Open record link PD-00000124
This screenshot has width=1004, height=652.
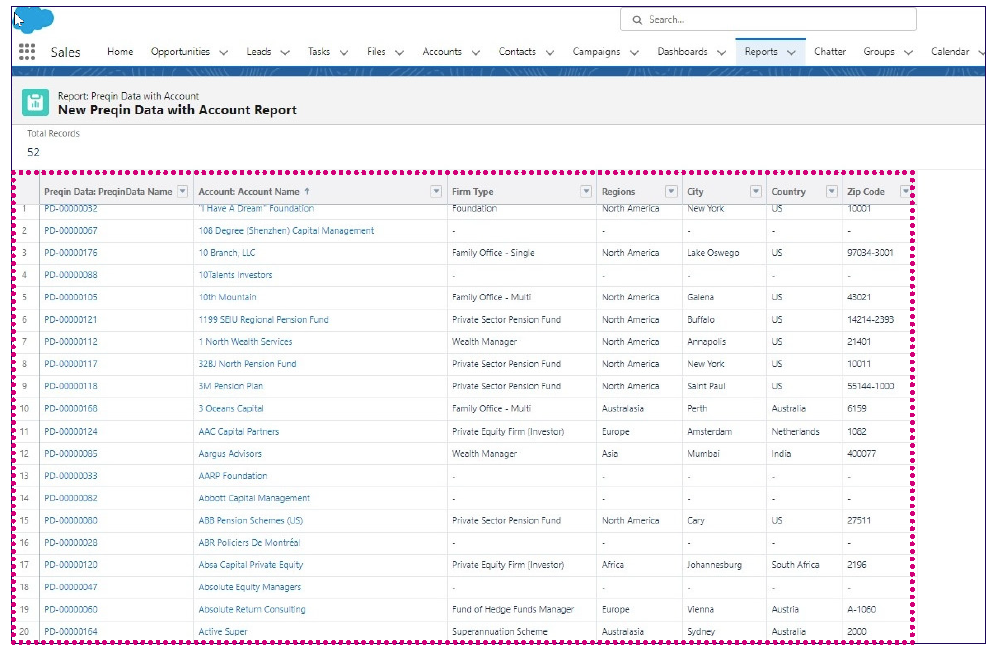tap(71, 432)
